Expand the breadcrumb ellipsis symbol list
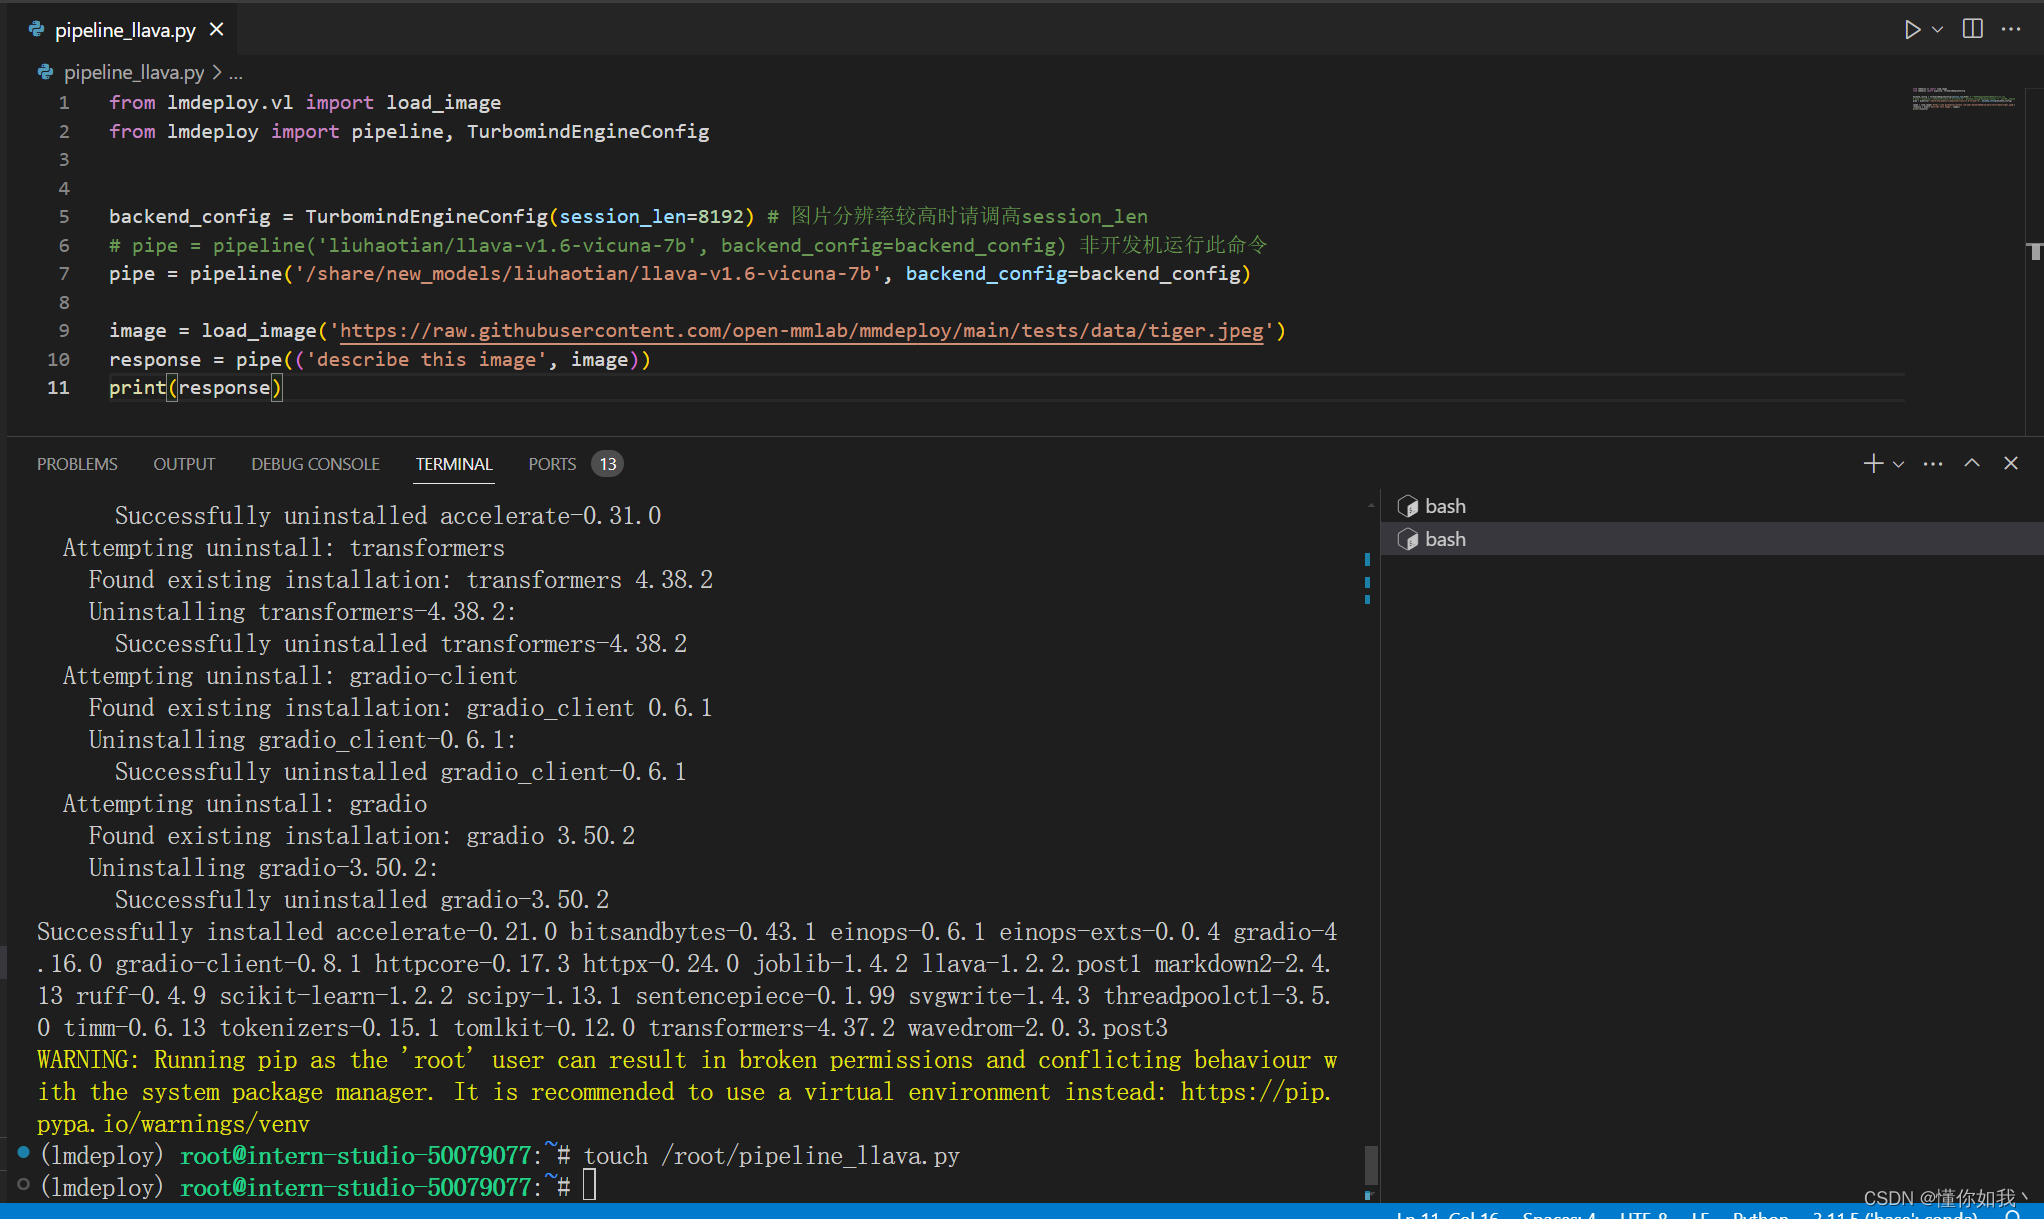This screenshot has width=2044, height=1219. tap(236, 73)
